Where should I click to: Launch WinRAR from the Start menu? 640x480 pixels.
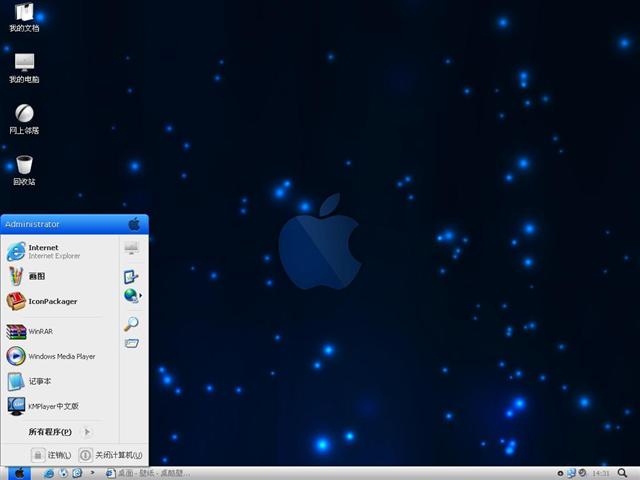click(x=35, y=331)
